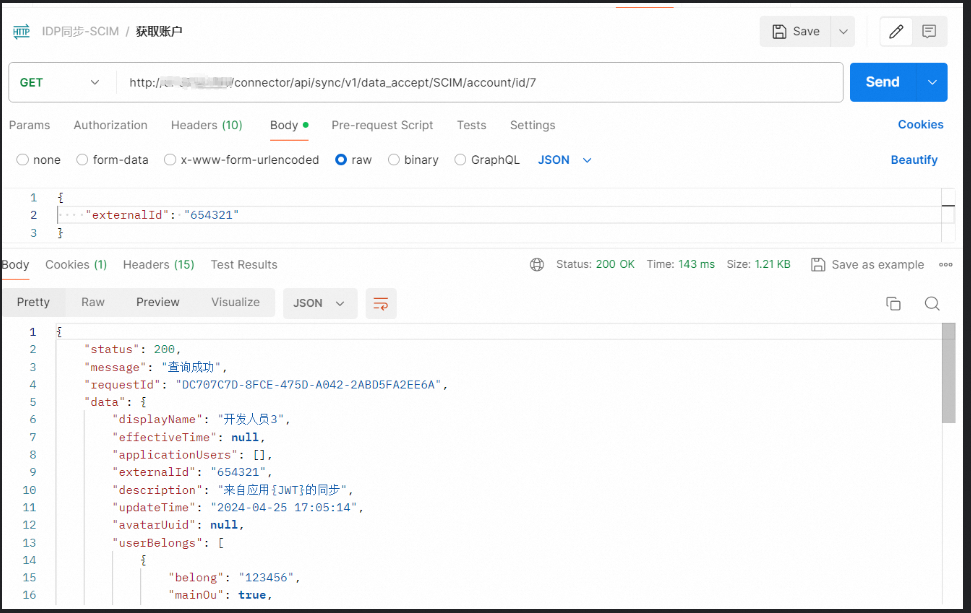Click the globe network icon
This screenshot has height=613, width=971.
pos(537,265)
